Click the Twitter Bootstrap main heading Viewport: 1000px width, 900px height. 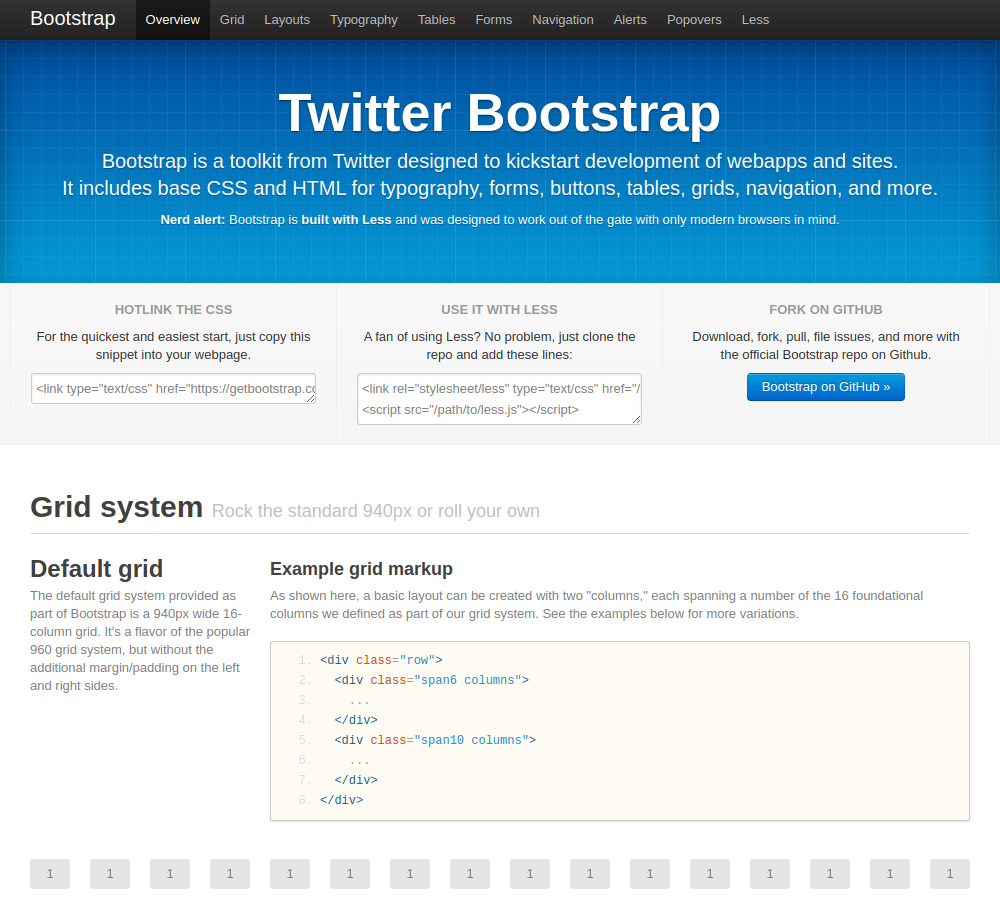click(x=499, y=114)
